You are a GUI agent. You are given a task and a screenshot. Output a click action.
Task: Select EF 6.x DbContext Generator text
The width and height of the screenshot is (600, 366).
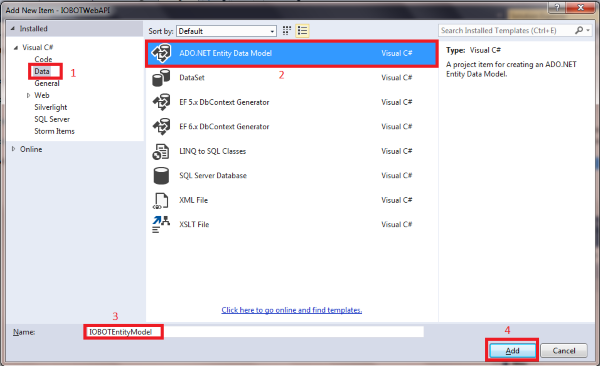tap(224, 127)
